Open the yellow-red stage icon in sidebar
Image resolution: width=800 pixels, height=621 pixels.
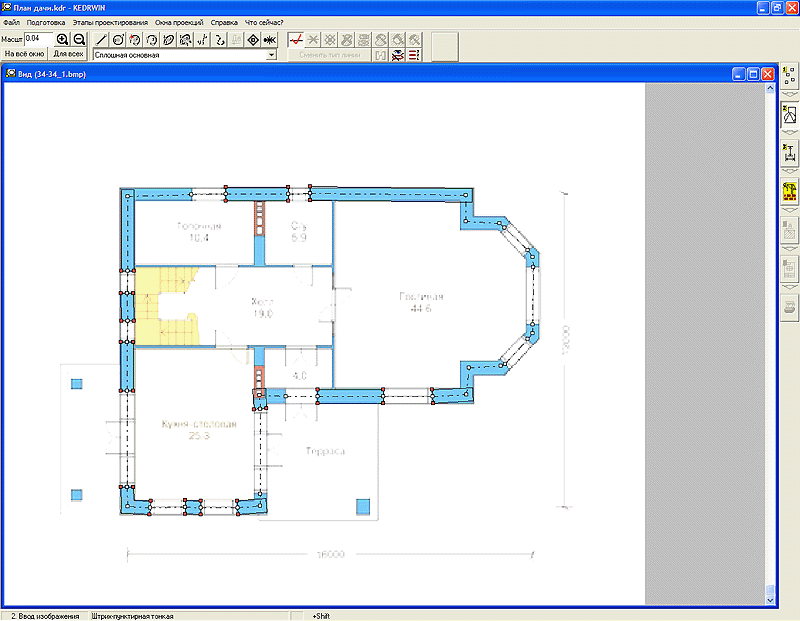tap(789, 192)
